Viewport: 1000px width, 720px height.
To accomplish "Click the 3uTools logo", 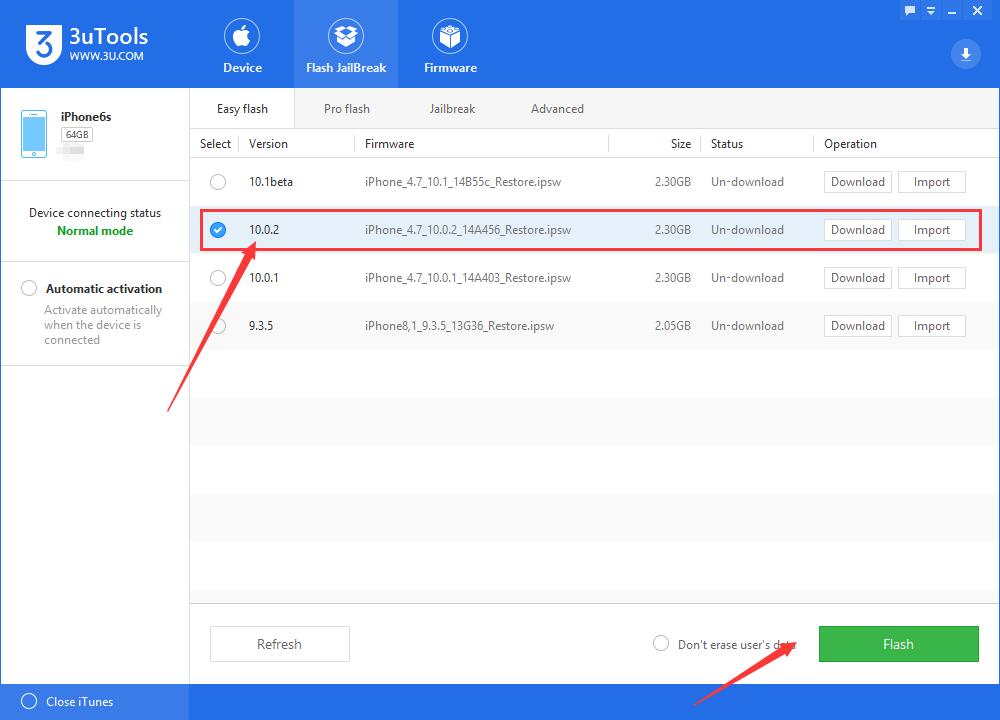I will pyautogui.click(x=44, y=44).
